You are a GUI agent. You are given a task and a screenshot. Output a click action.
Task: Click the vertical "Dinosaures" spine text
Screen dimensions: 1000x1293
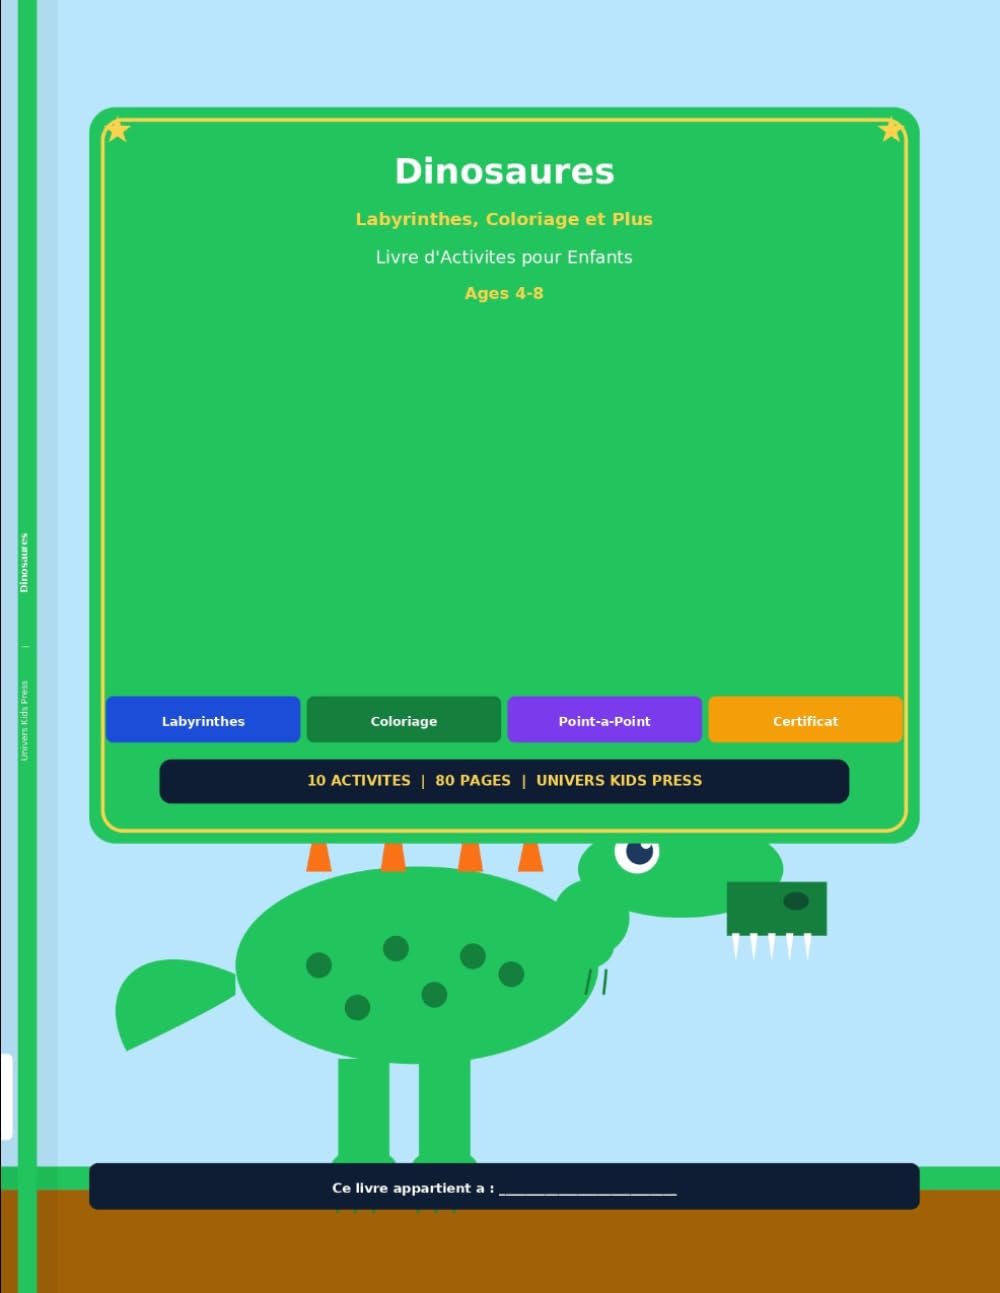tap(24, 563)
